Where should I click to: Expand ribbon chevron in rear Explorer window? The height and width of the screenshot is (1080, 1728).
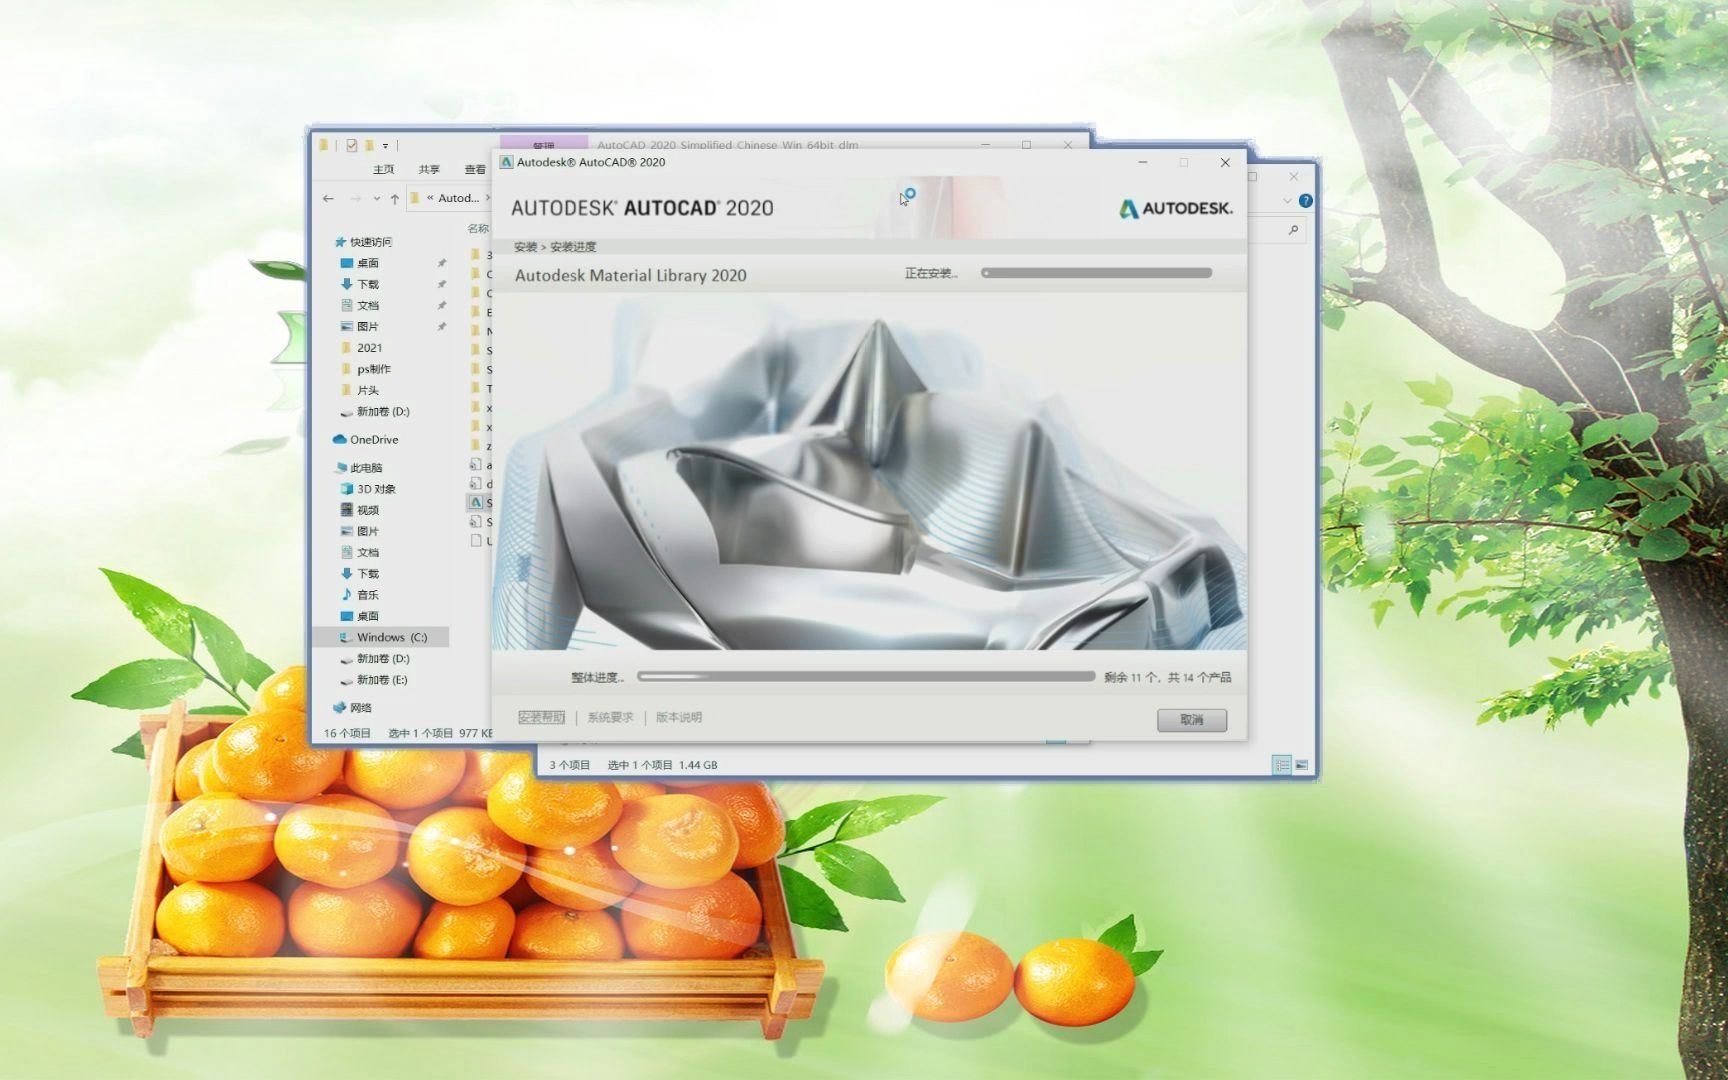(x=1287, y=201)
